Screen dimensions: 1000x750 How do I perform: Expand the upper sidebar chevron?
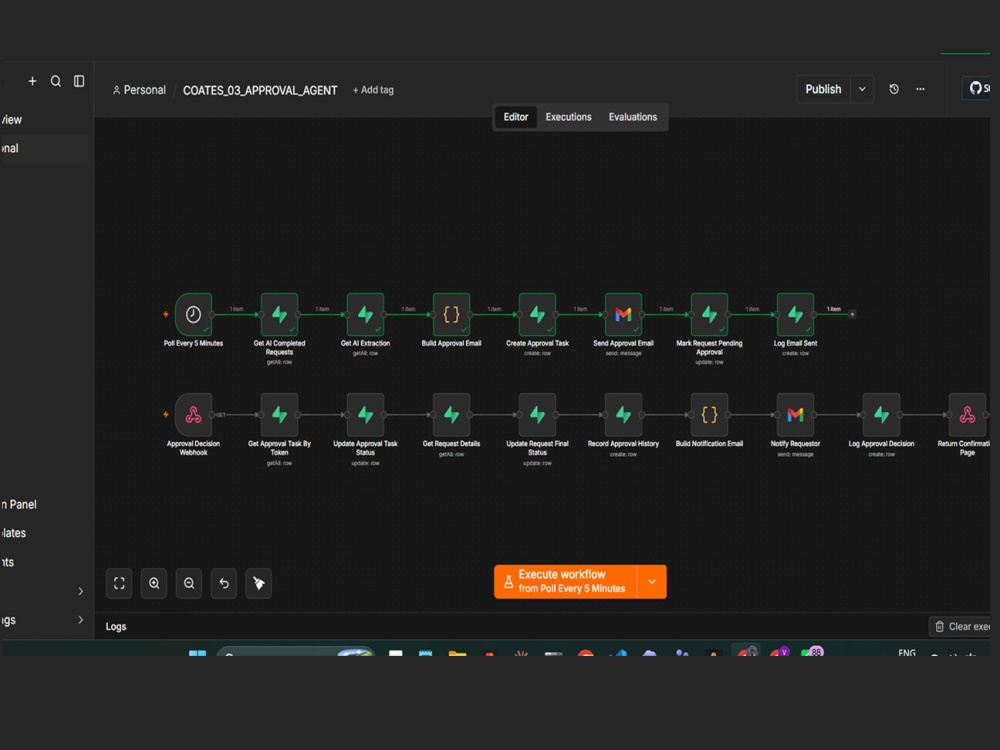pyautogui.click(x=80, y=591)
